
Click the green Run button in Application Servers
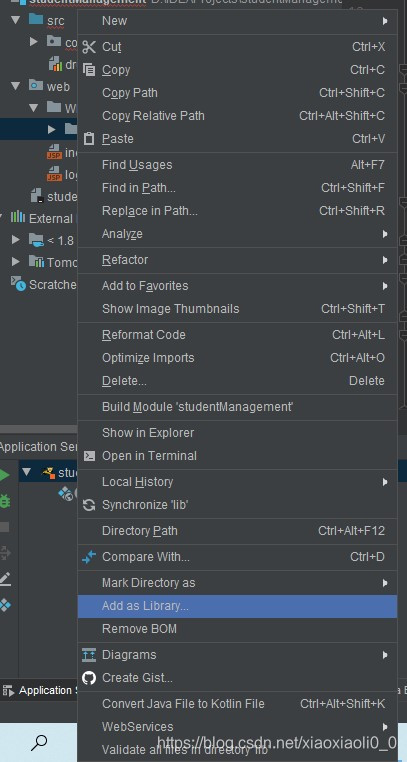coord(4,475)
